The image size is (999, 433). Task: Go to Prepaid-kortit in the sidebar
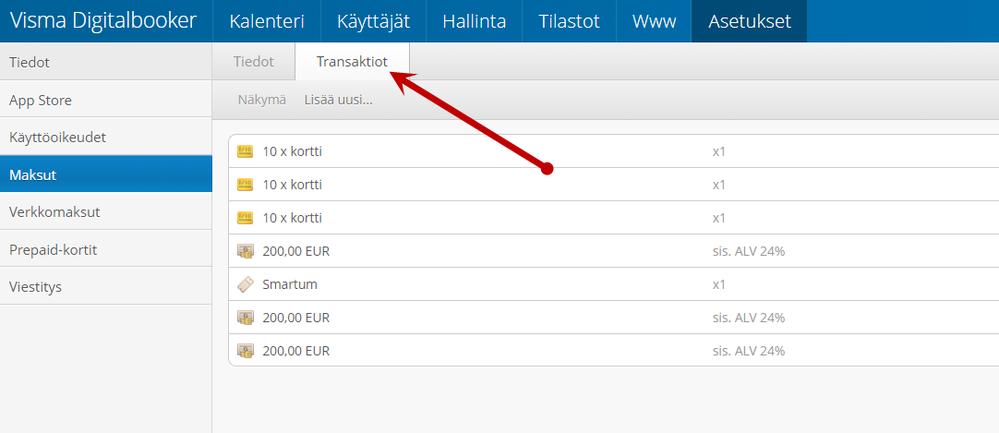point(106,250)
